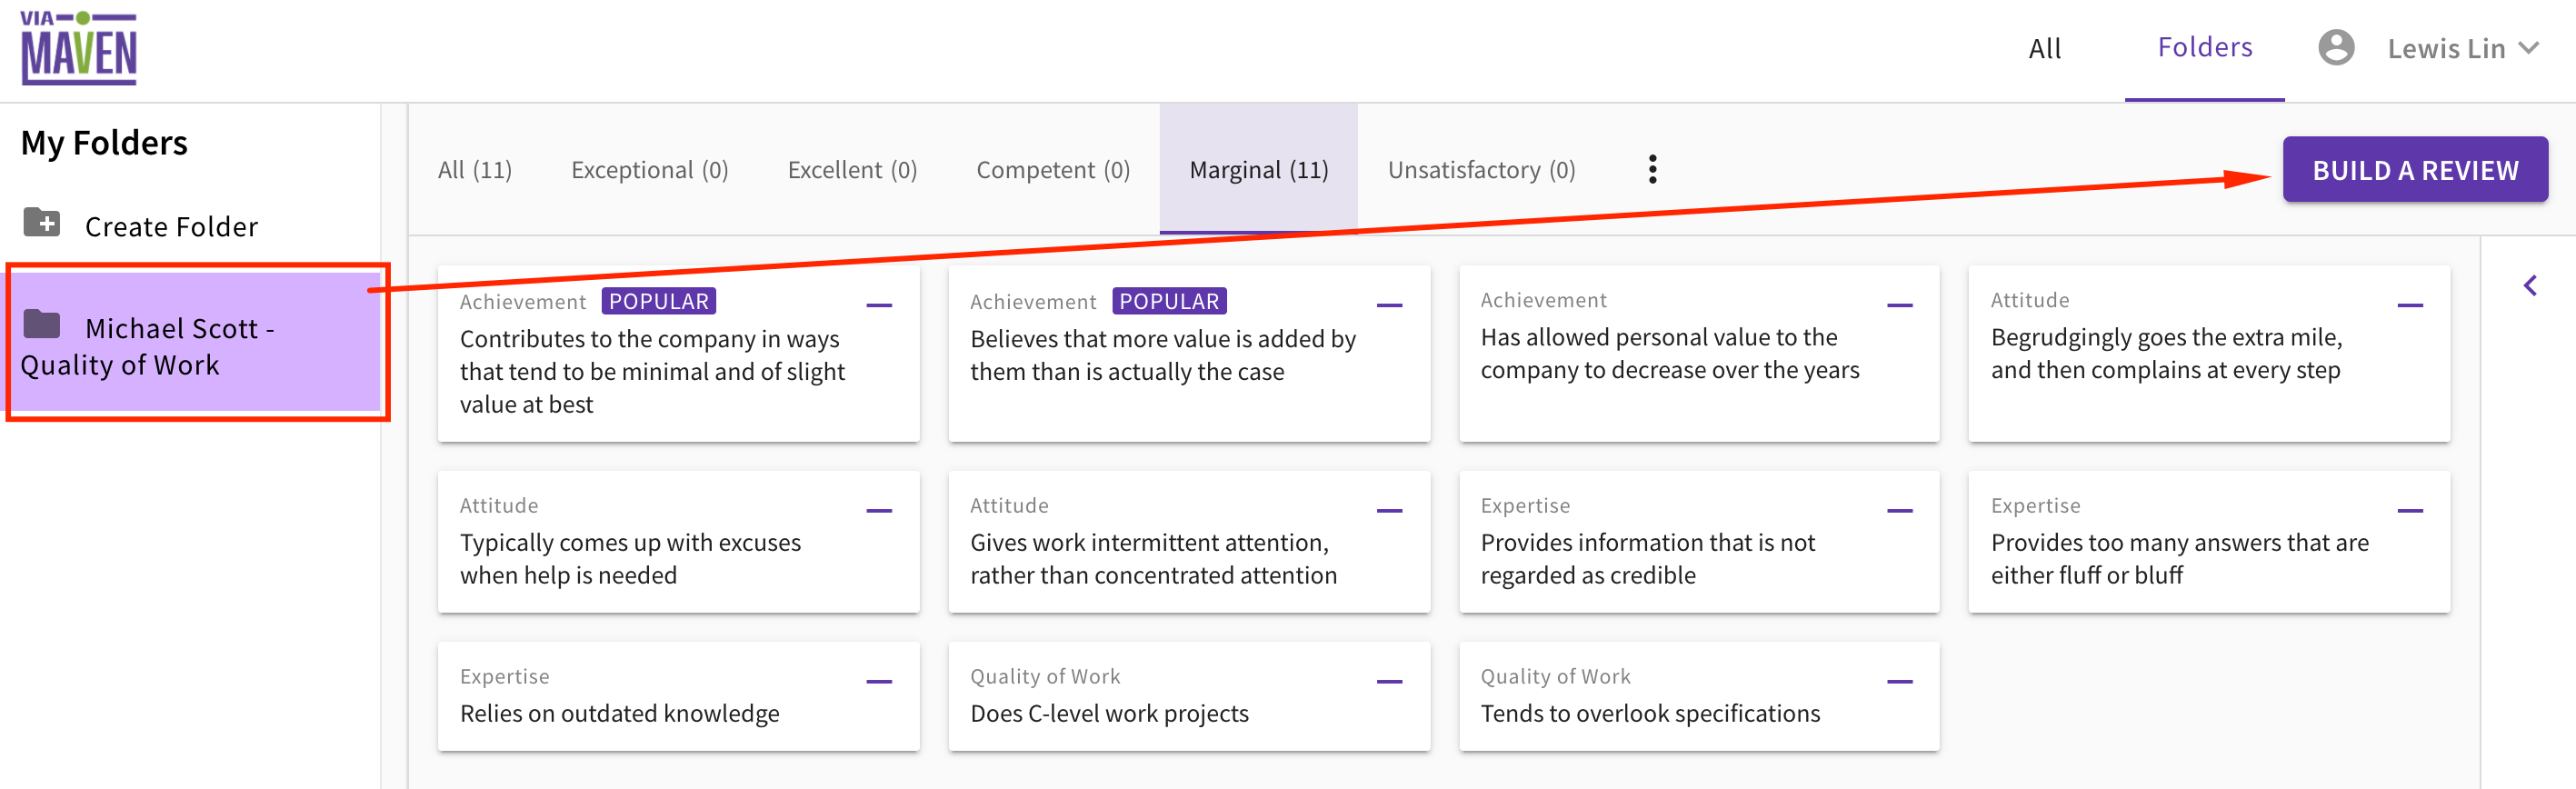The image size is (2576, 789).
Task: Select the Unsatisfactory (0) tab
Action: click(1481, 170)
